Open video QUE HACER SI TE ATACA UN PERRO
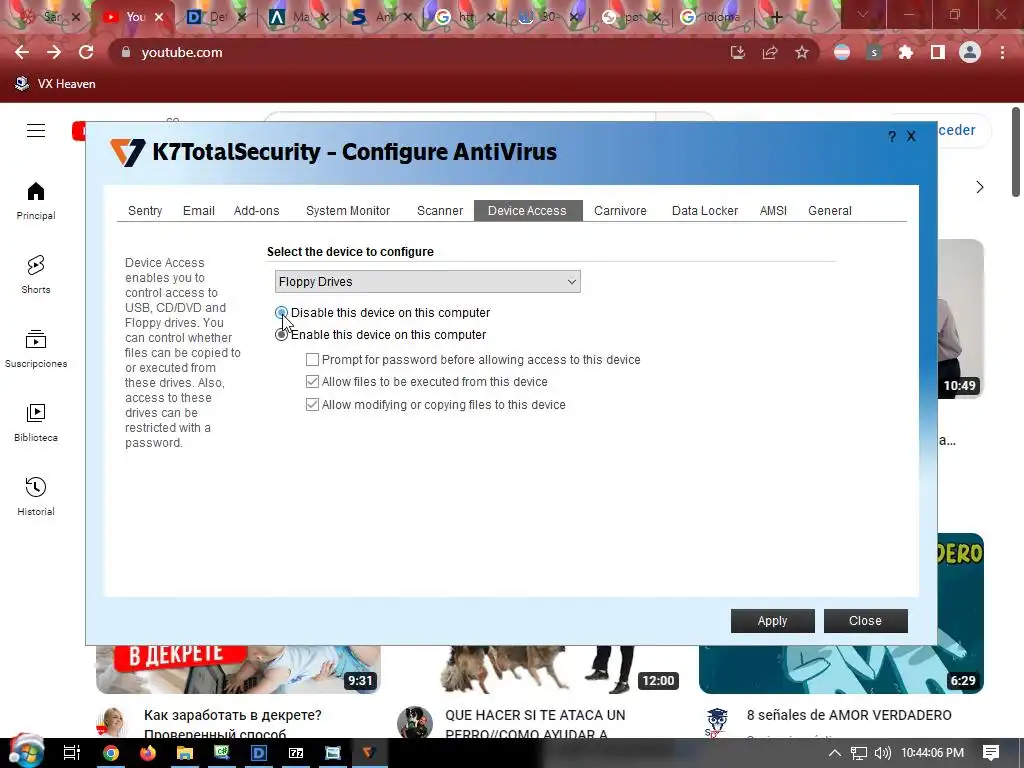This screenshot has height=768, width=1024. tap(536, 725)
